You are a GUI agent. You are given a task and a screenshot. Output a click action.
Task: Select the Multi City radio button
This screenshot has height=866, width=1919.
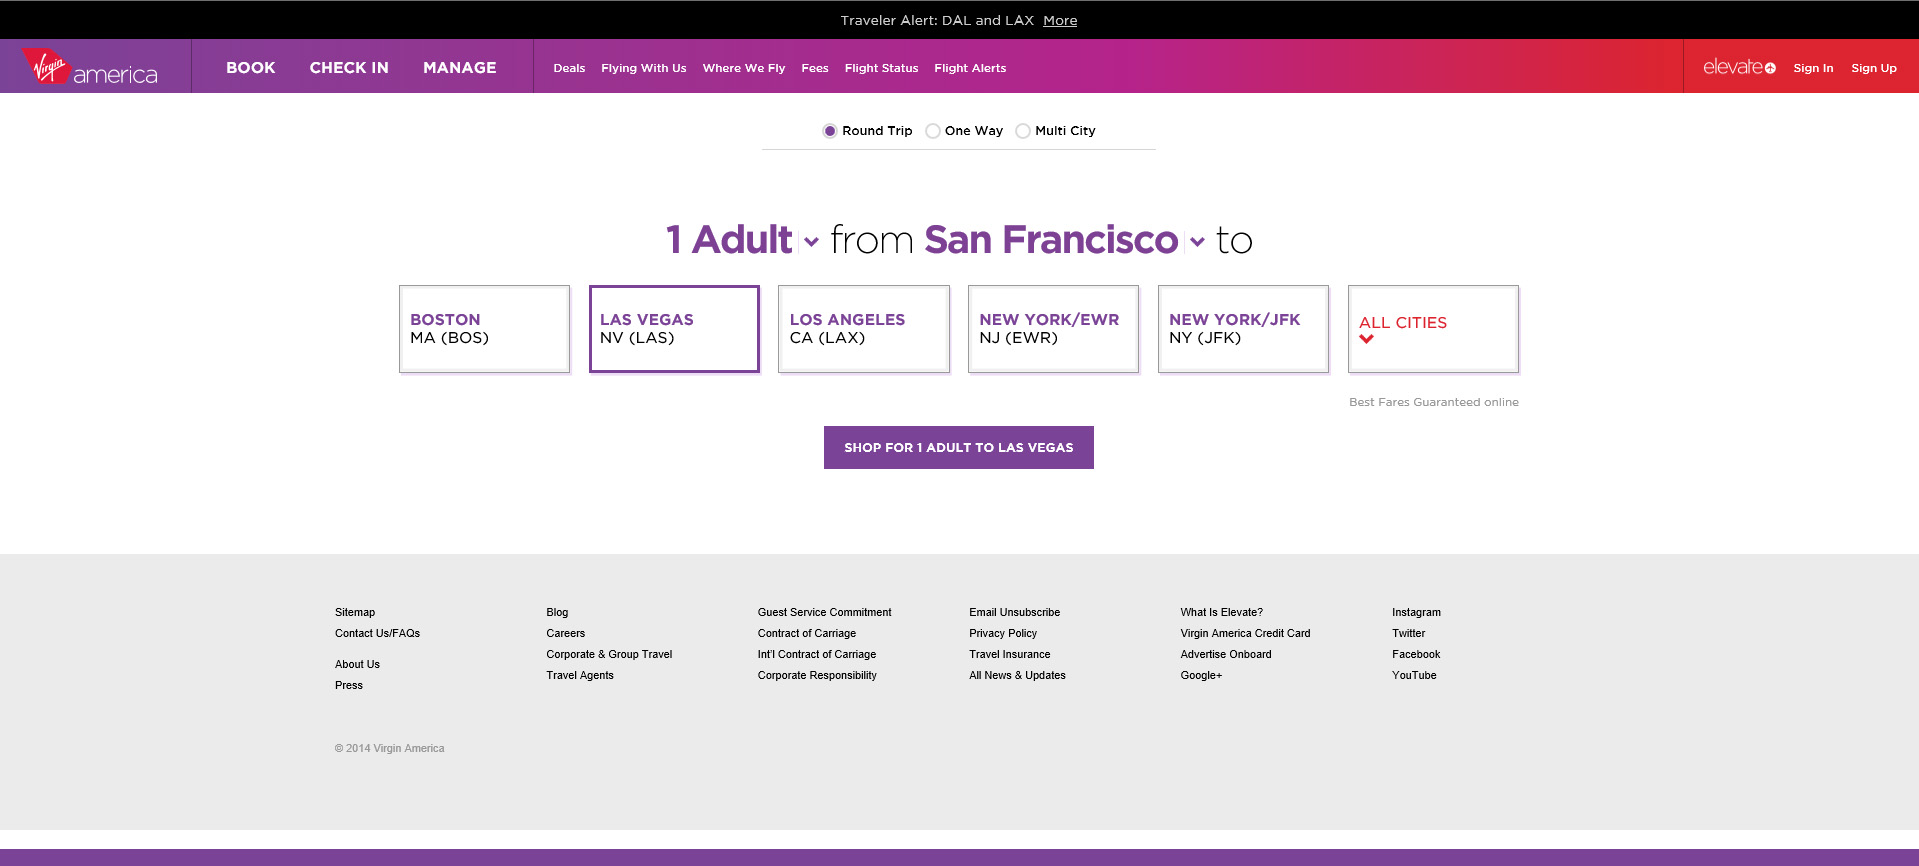click(x=1023, y=131)
